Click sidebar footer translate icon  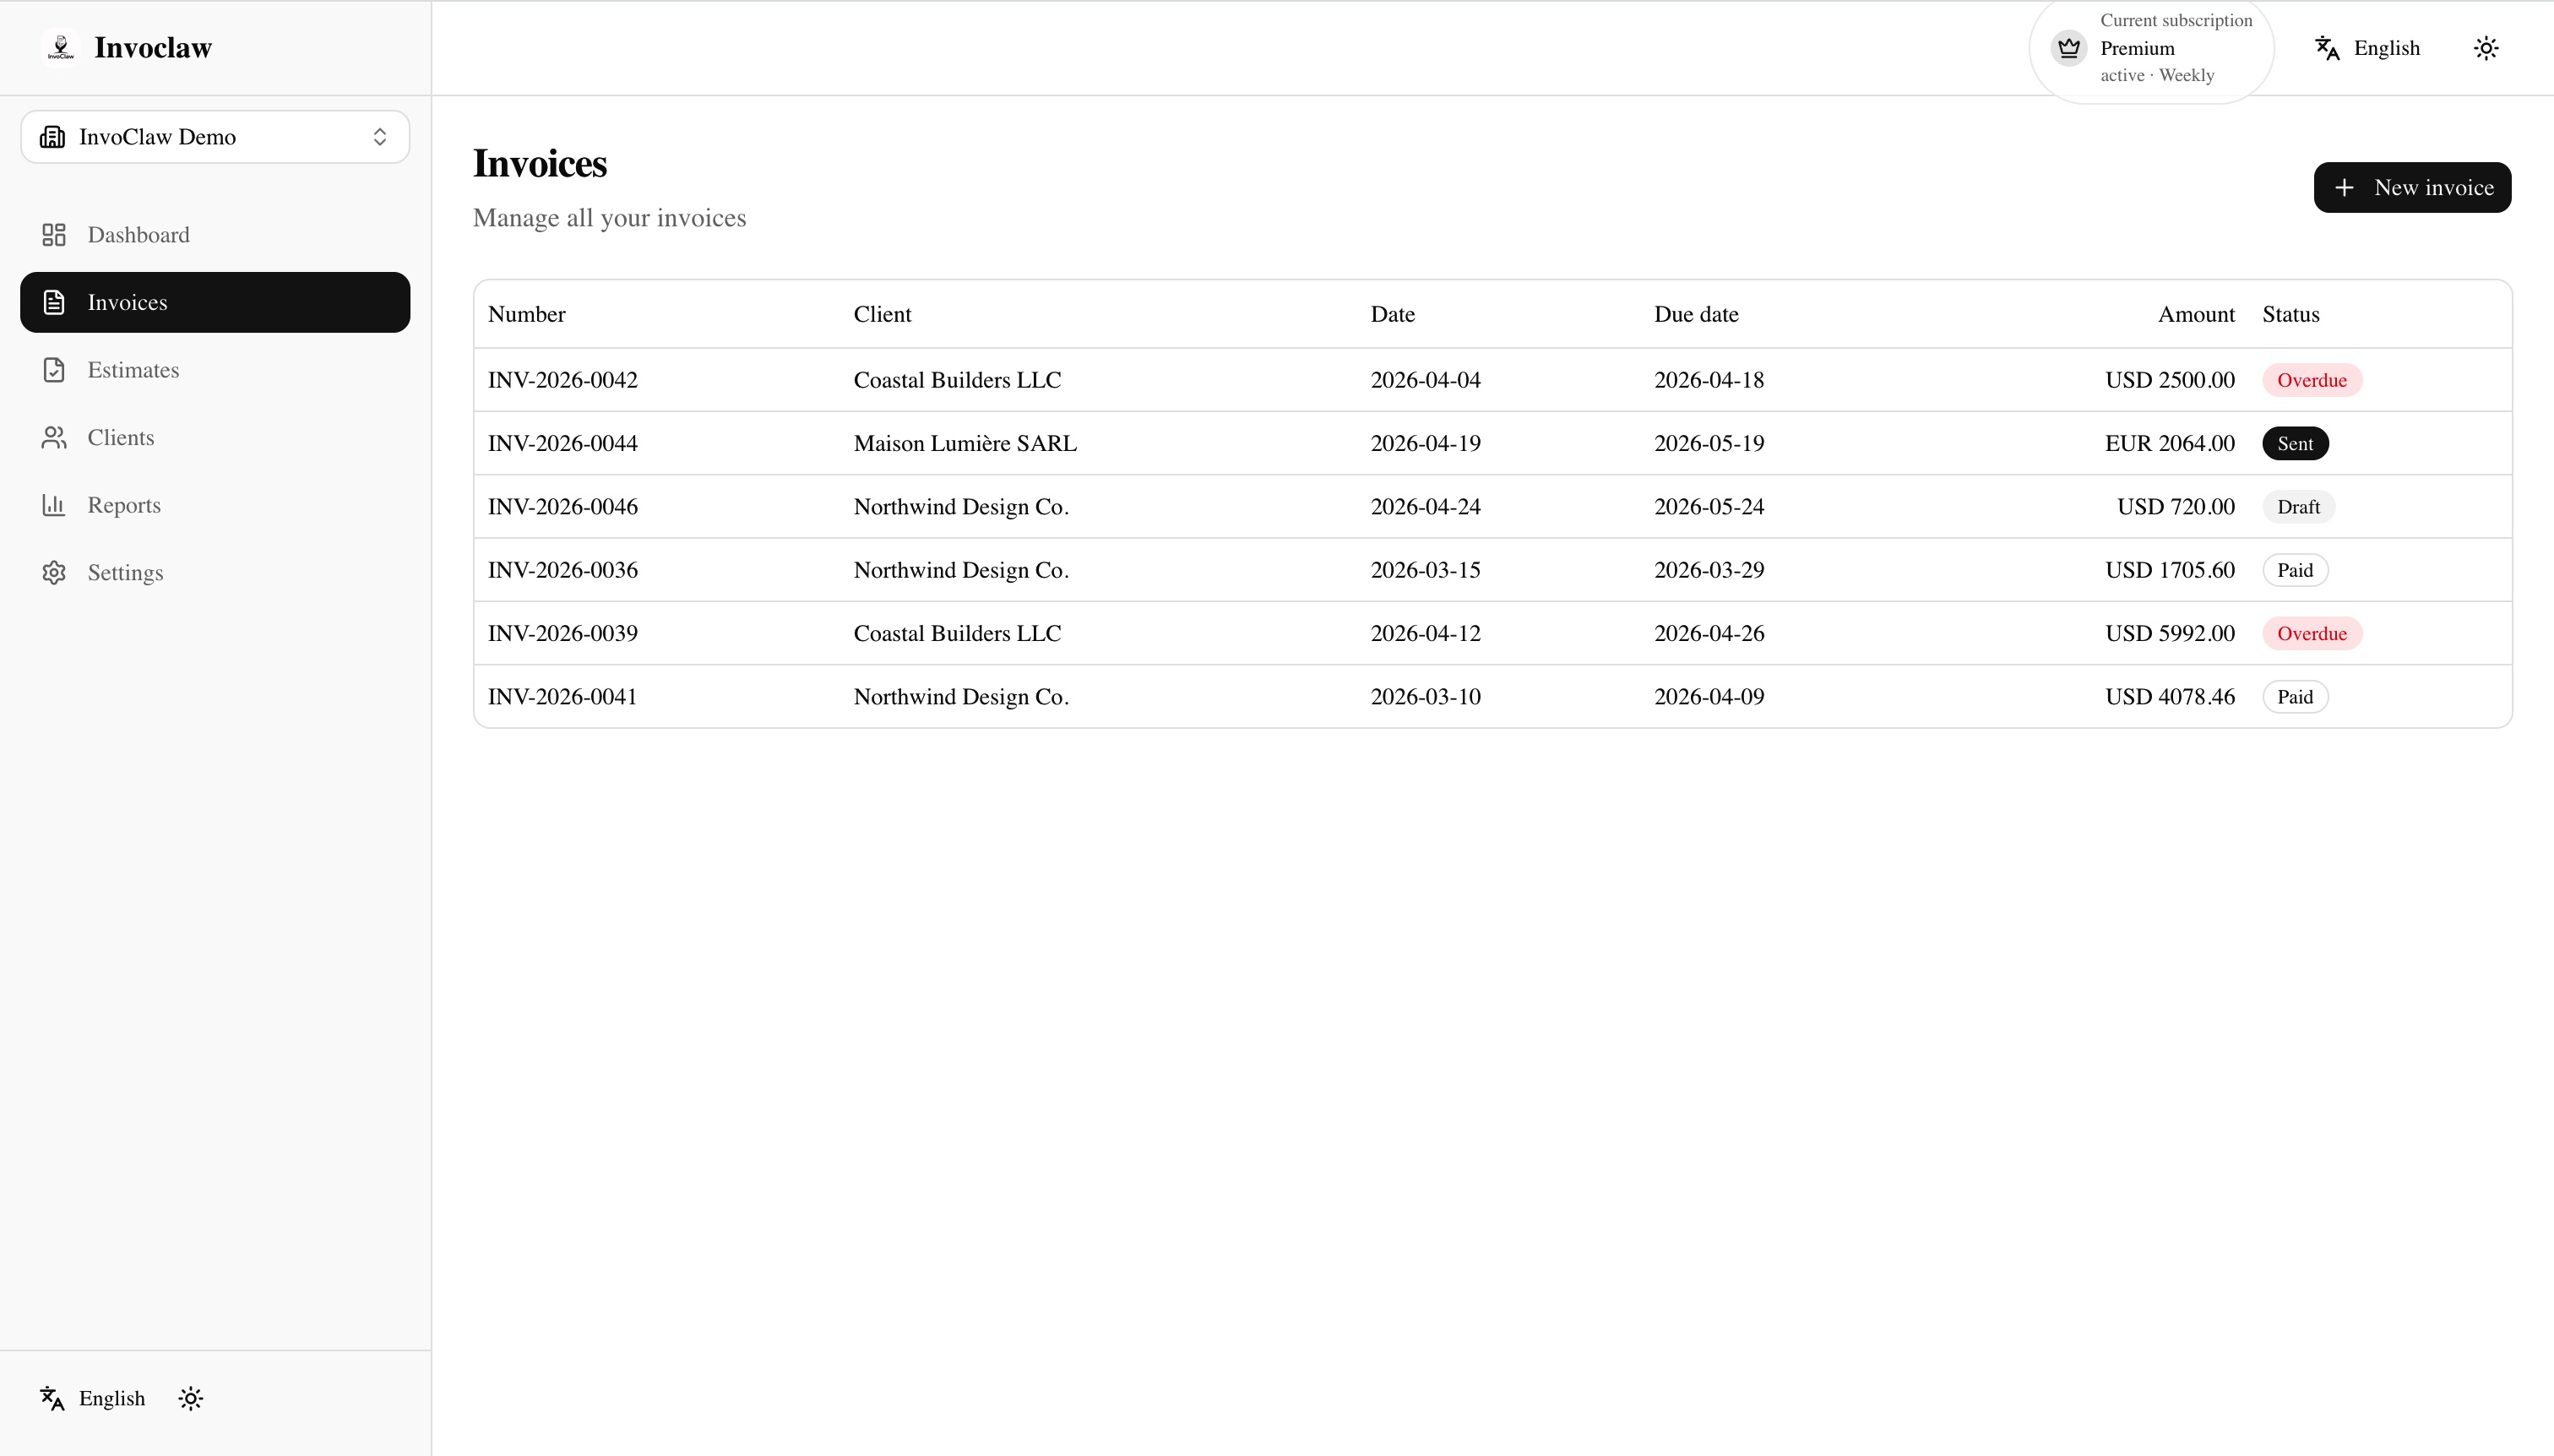coord(52,1398)
